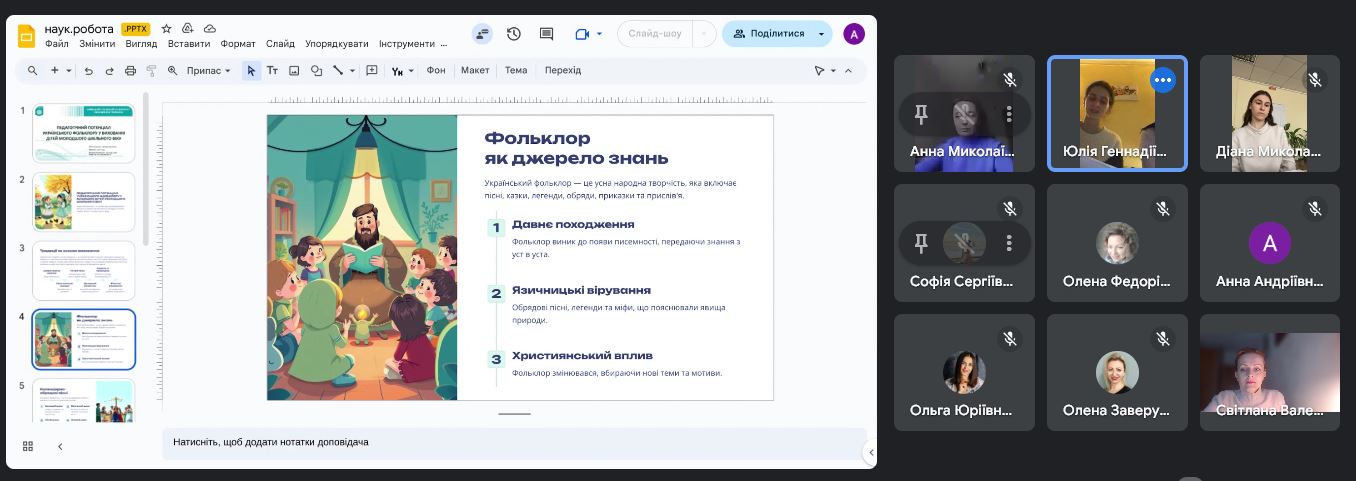Open grid view of slides
The height and width of the screenshot is (481, 1356).
coord(28,446)
